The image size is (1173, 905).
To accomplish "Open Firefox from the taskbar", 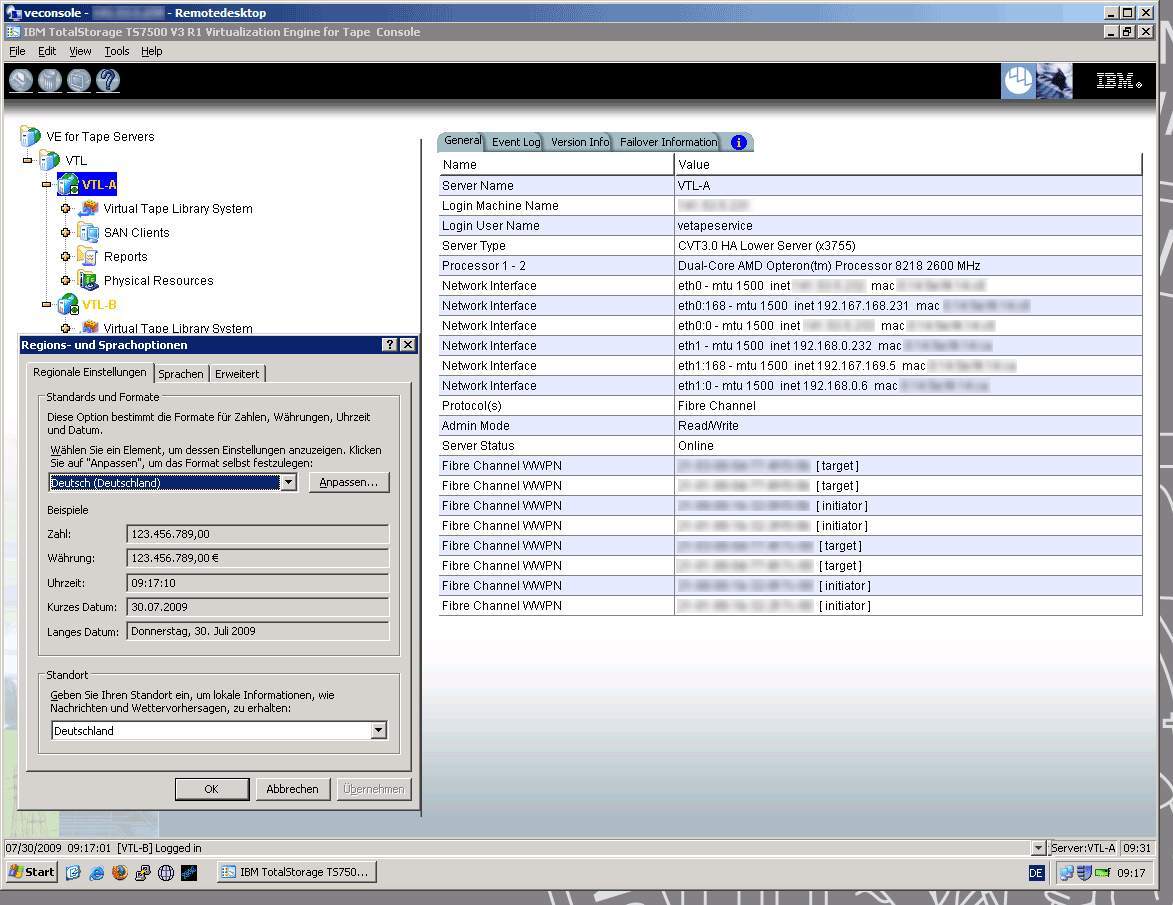I will pos(119,872).
